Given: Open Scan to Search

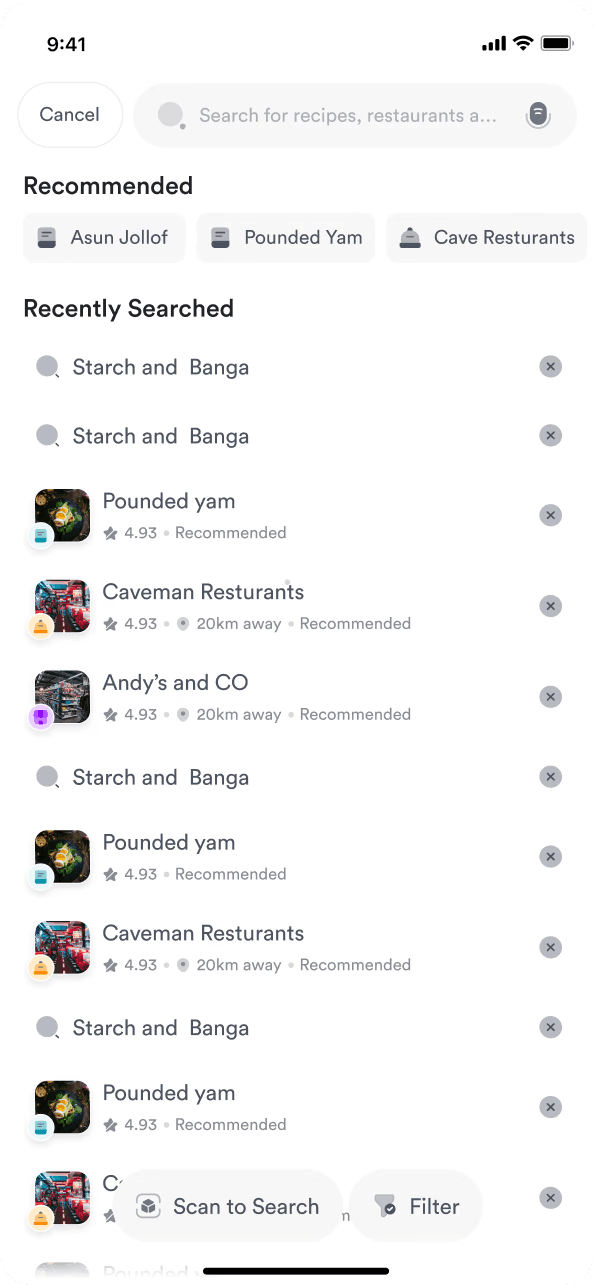Looking at the screenshot, I should [x=228, y=1206].
